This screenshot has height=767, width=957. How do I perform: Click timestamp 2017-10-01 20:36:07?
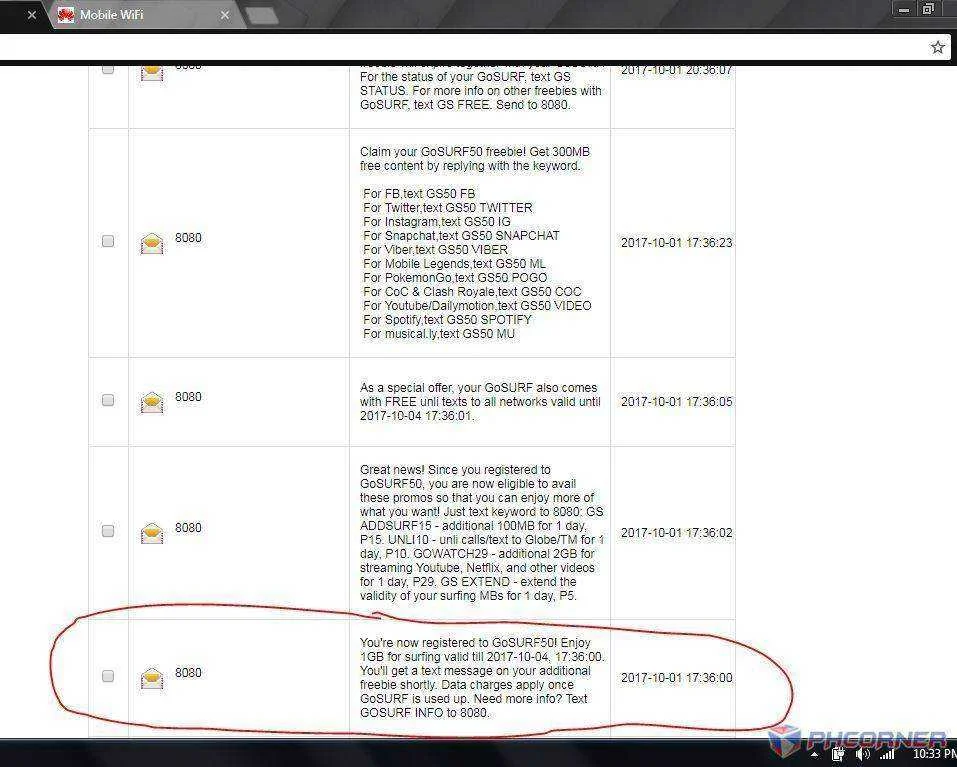[676, 70]
